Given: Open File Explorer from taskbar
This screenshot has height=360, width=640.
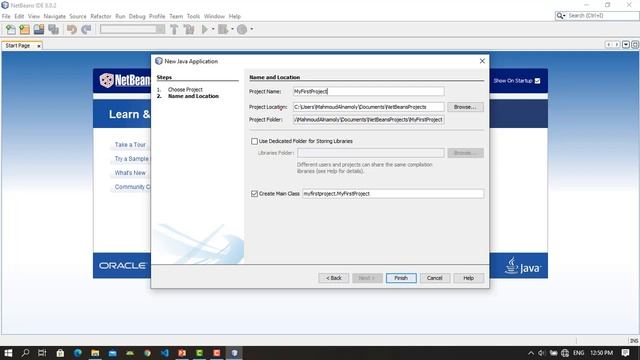Looking at the screenshot, I should point(95,353).
